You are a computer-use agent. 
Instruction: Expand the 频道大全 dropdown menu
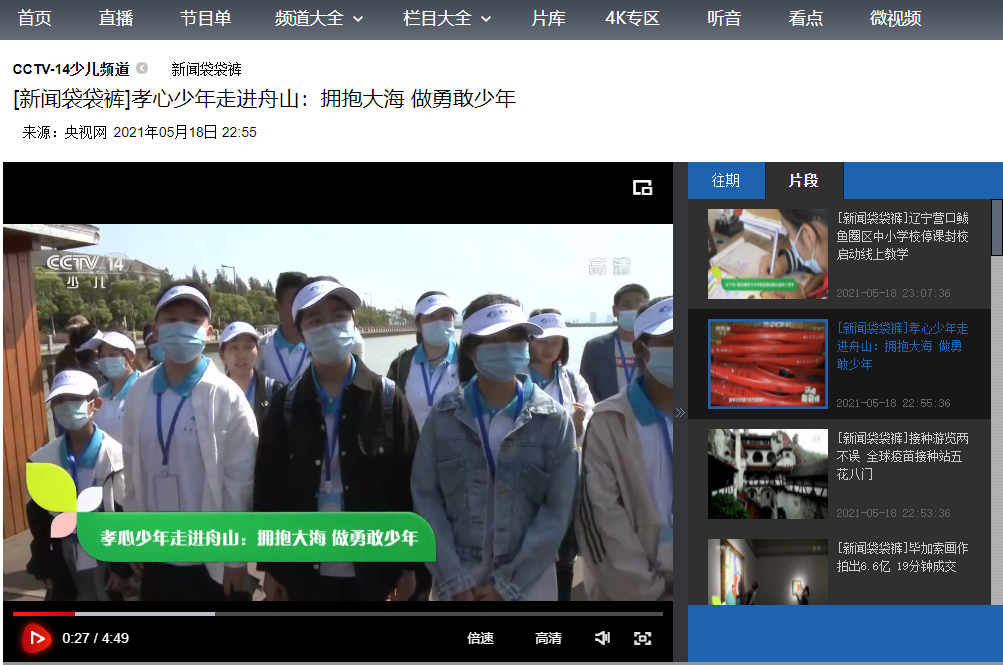click(319, 19)
